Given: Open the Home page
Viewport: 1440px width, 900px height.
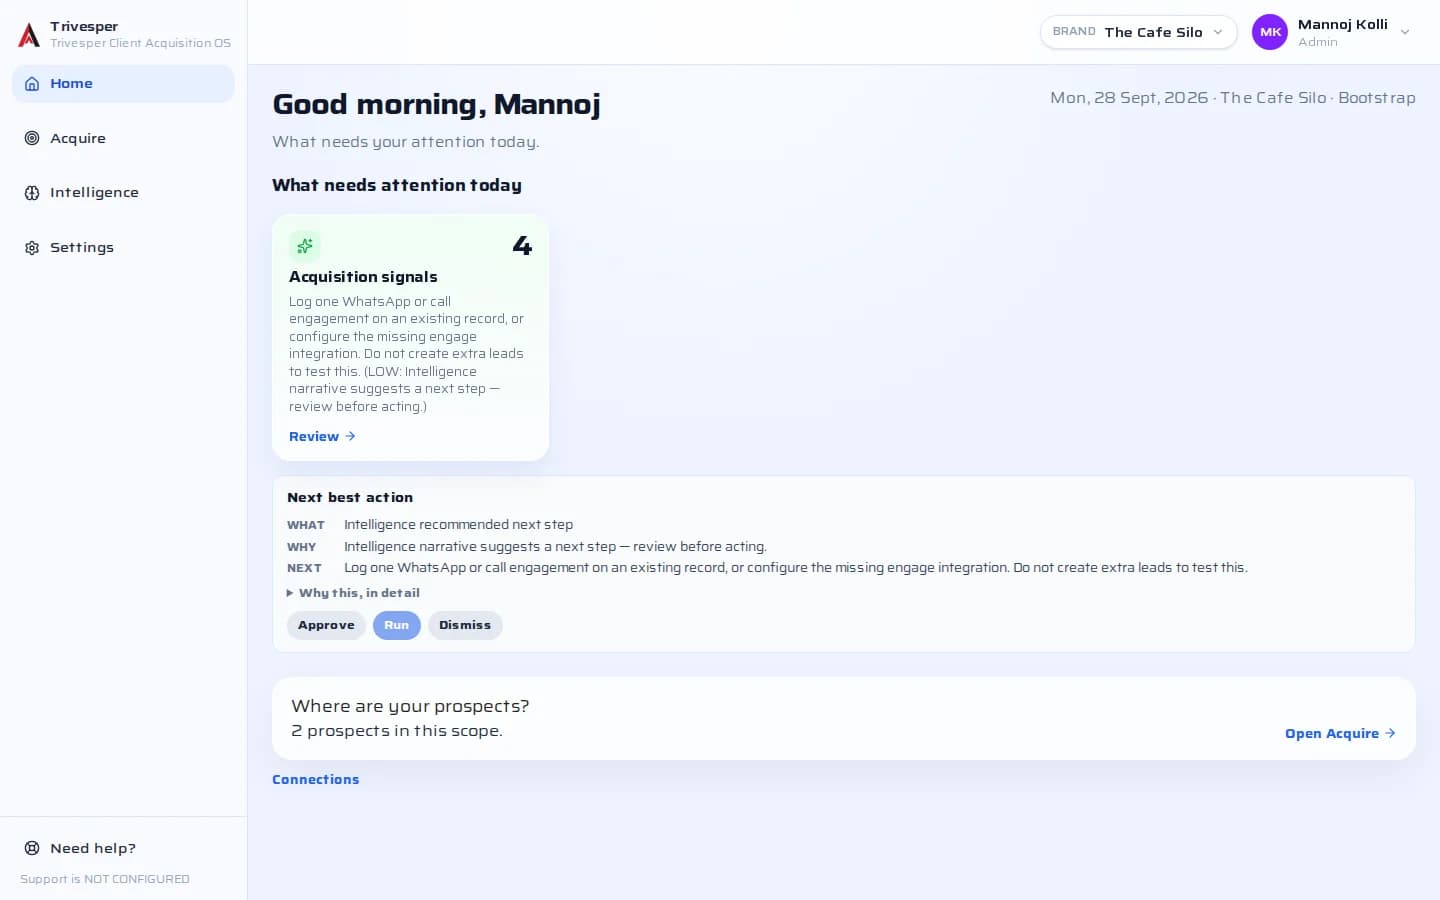Looking at the screenshot, I should coord(123,84).
